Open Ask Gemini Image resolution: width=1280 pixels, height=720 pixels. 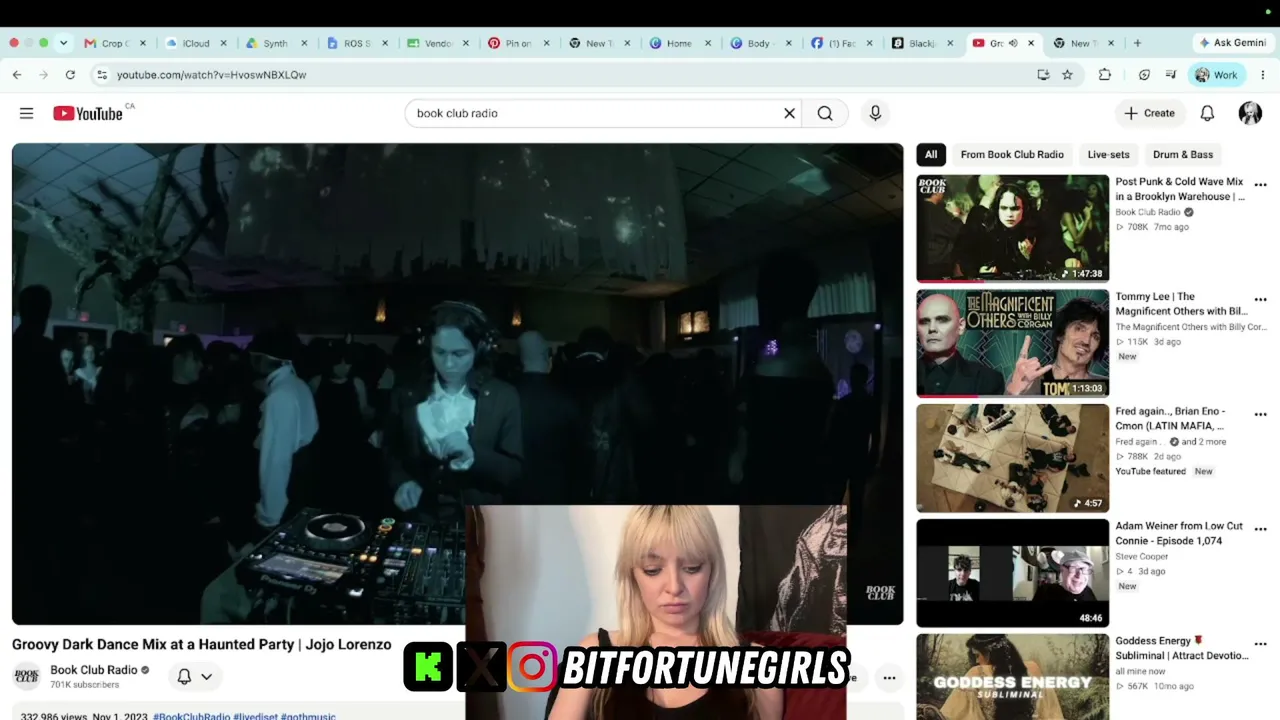coord(1232,43)
